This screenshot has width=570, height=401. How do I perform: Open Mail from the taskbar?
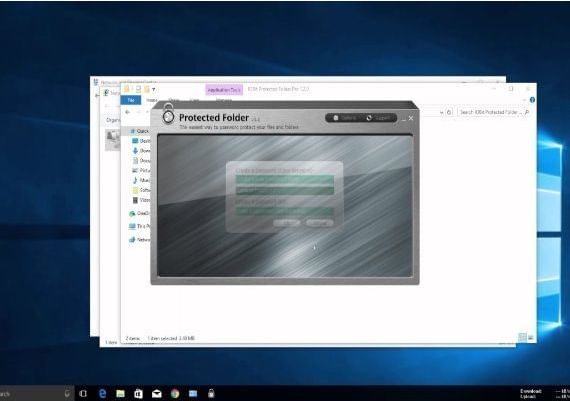coord(157,394)
